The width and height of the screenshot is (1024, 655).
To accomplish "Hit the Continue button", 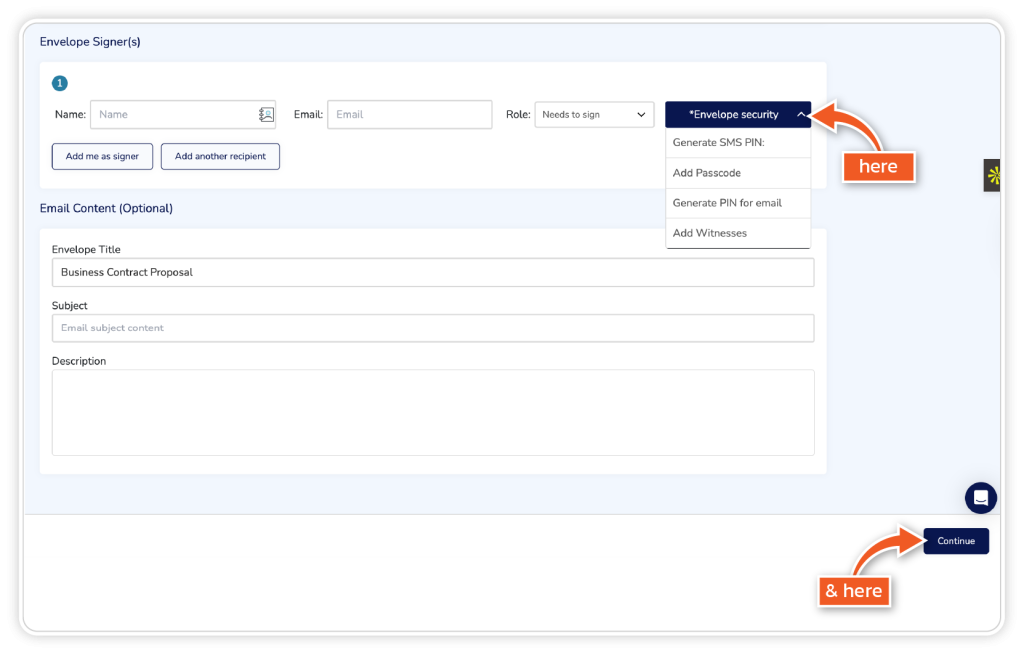I will [x=956, y=541].
